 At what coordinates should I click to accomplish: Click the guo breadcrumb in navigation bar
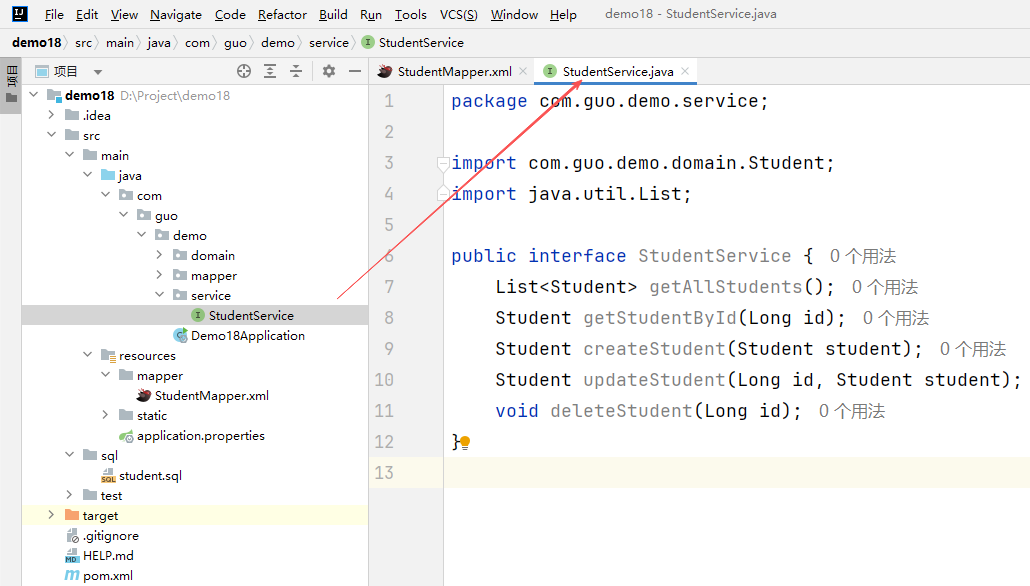pyautogui.click(x=235, y=43)
